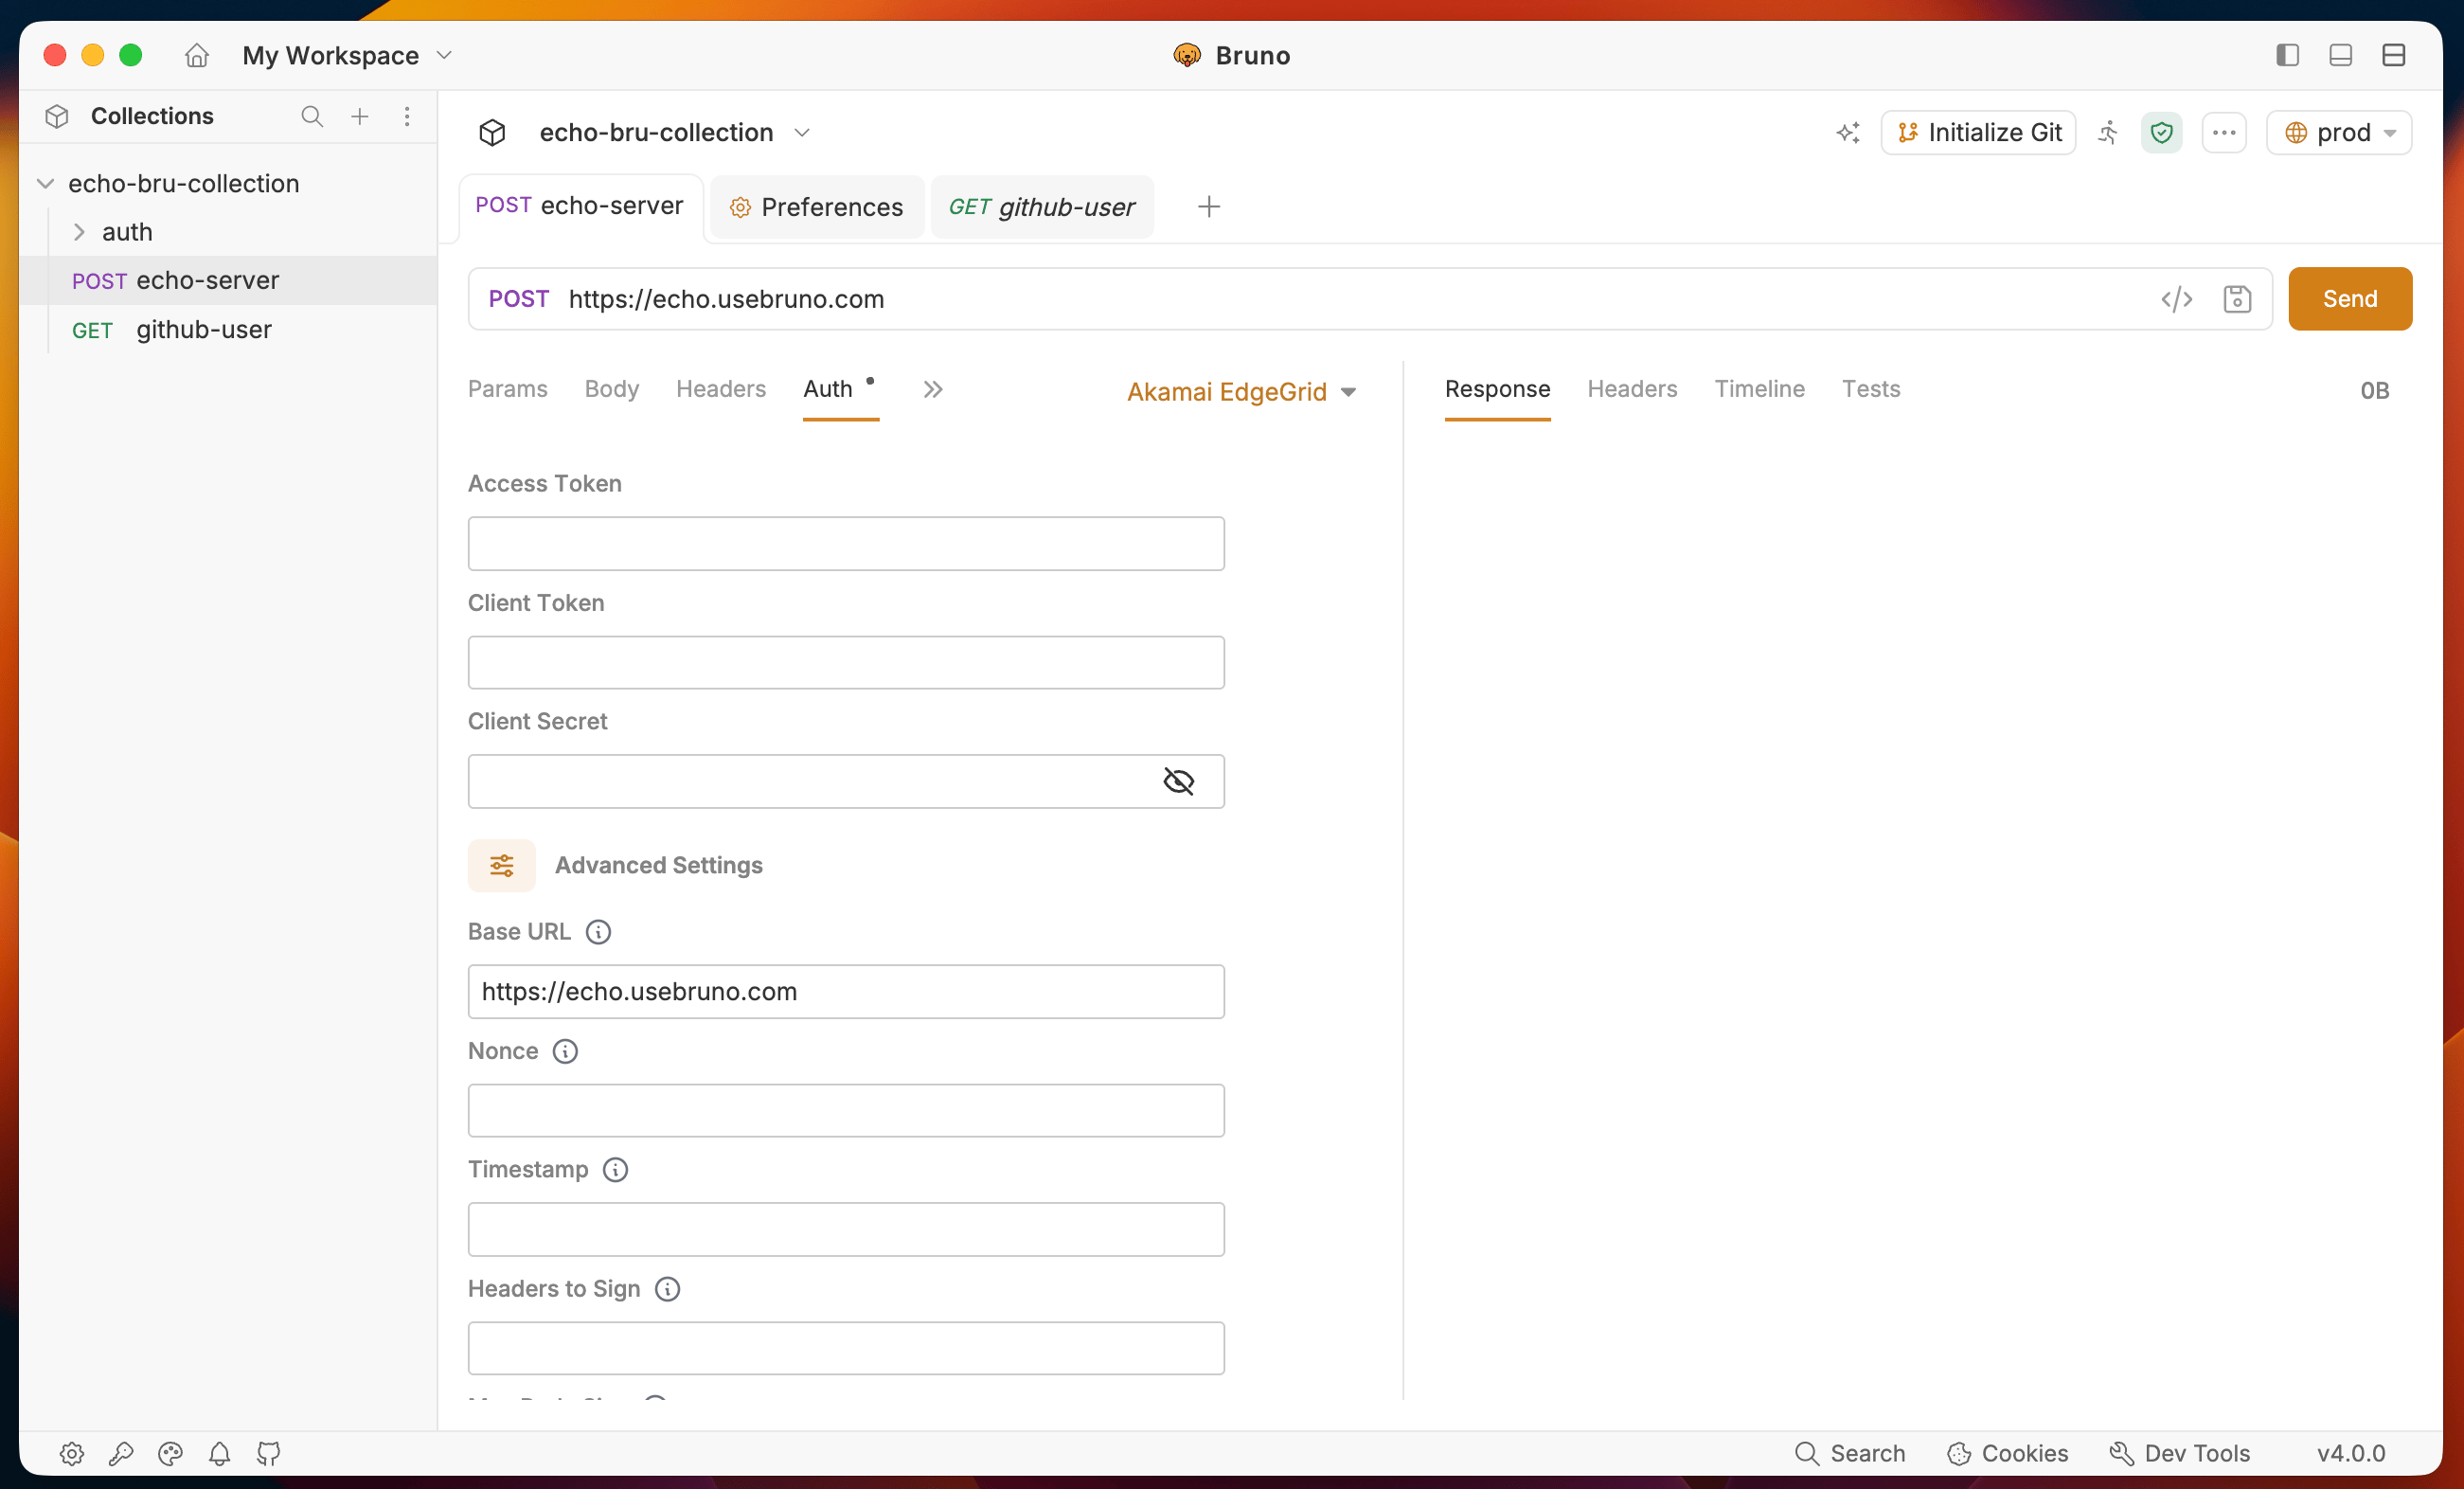Open the collection more options menu
2464x1489 pixels.
[x=2224, y=132]
